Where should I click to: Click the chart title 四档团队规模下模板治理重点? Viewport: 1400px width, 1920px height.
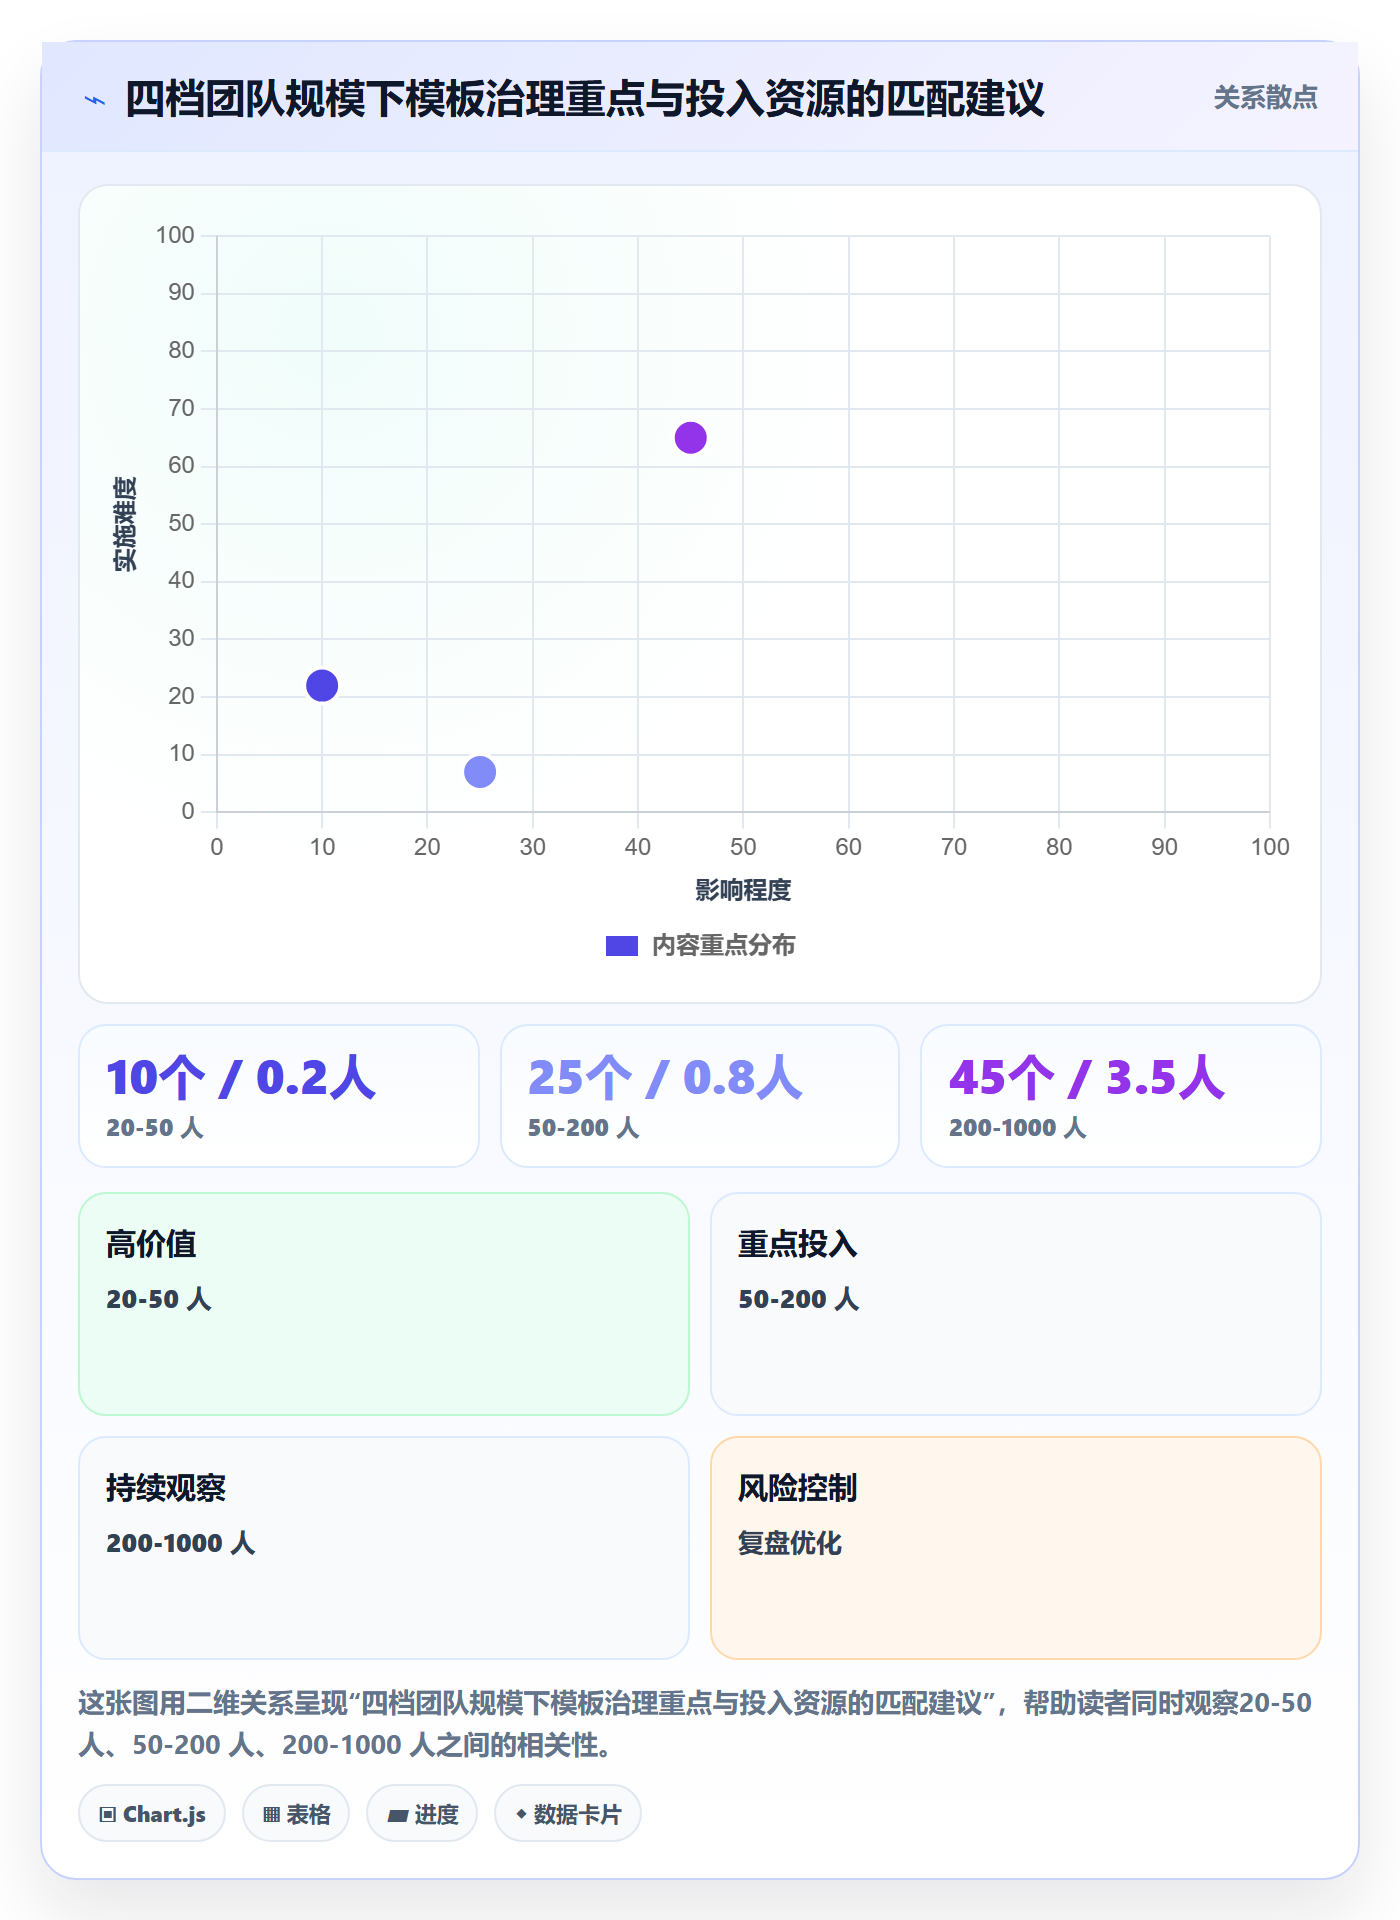[584, 99]
